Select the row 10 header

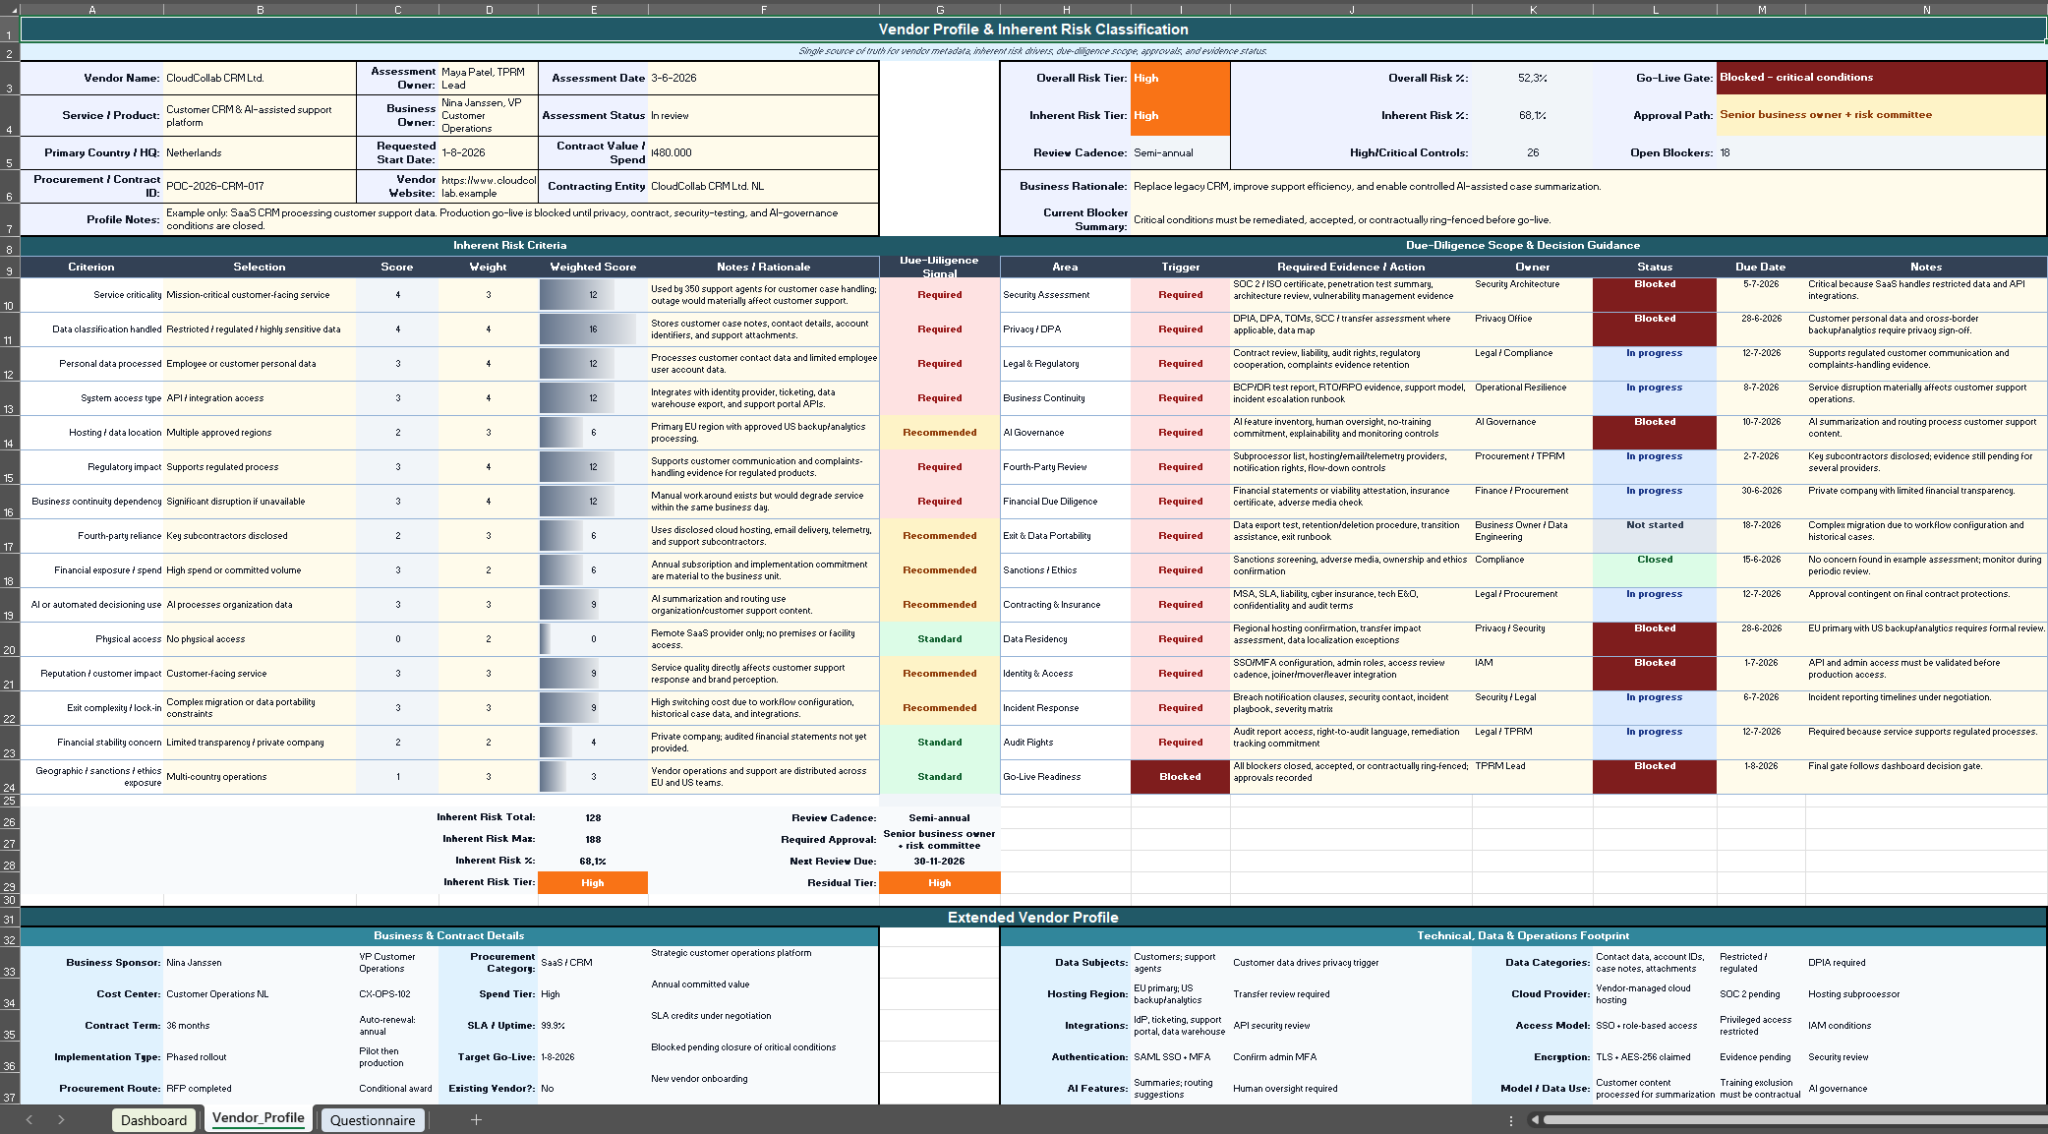coord(9,295)
